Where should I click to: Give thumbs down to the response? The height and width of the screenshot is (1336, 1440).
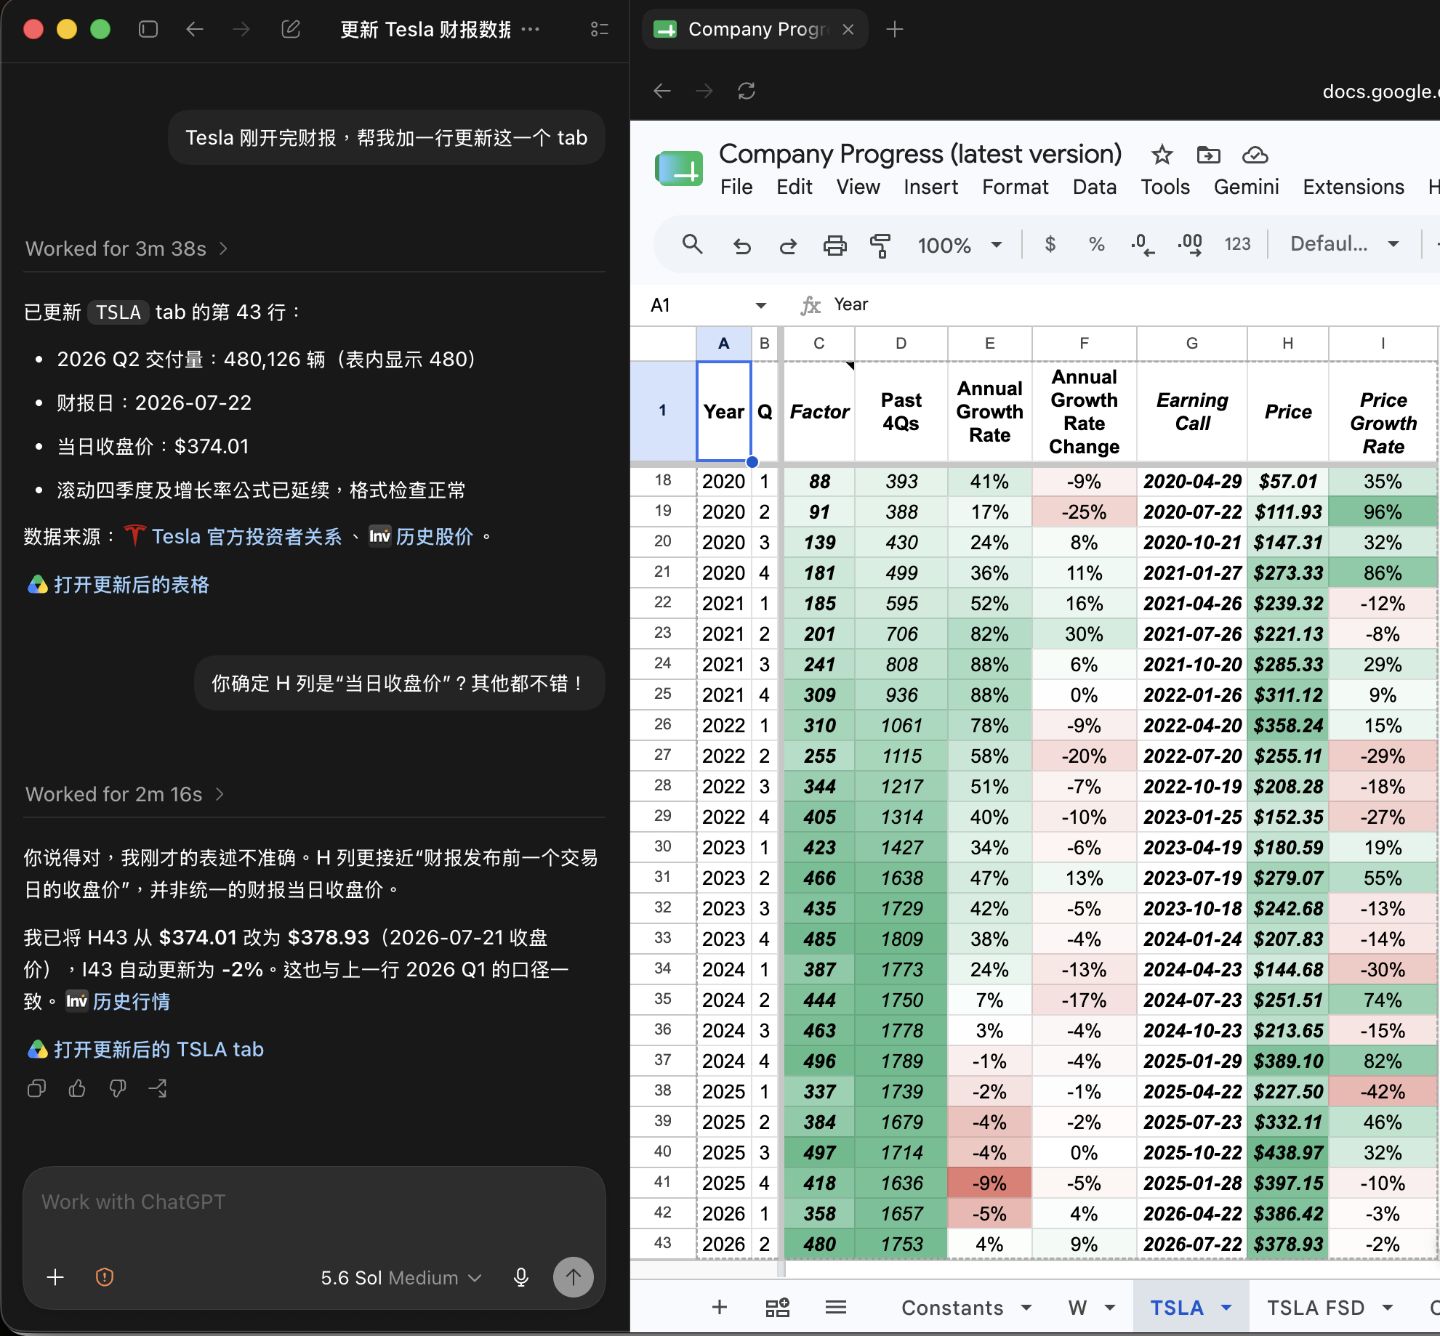[118, 1088]
